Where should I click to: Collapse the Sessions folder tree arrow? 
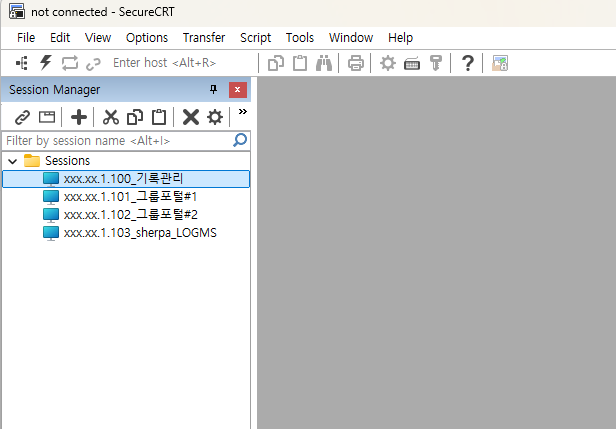pyautogui.click(x=13, y=161)
